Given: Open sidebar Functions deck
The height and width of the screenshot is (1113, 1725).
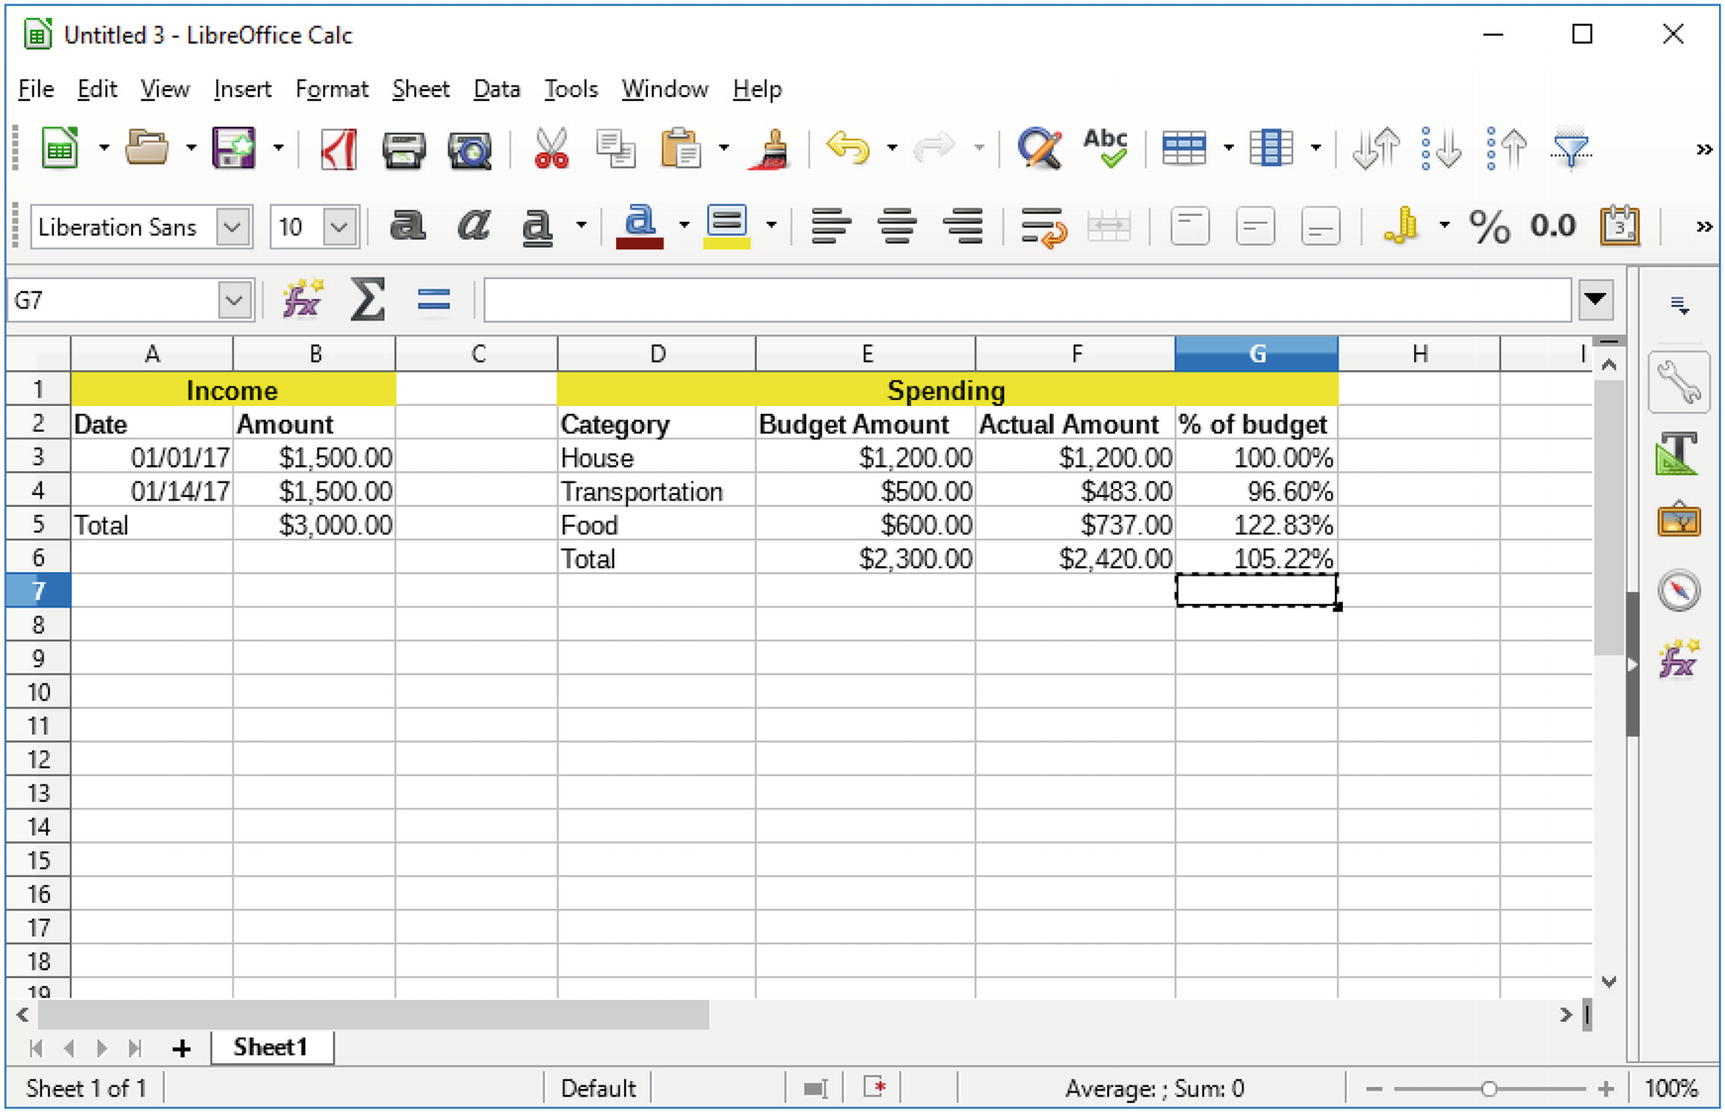Looking at the screenshot, I should pyautogui.click(x=1678, y=658).
